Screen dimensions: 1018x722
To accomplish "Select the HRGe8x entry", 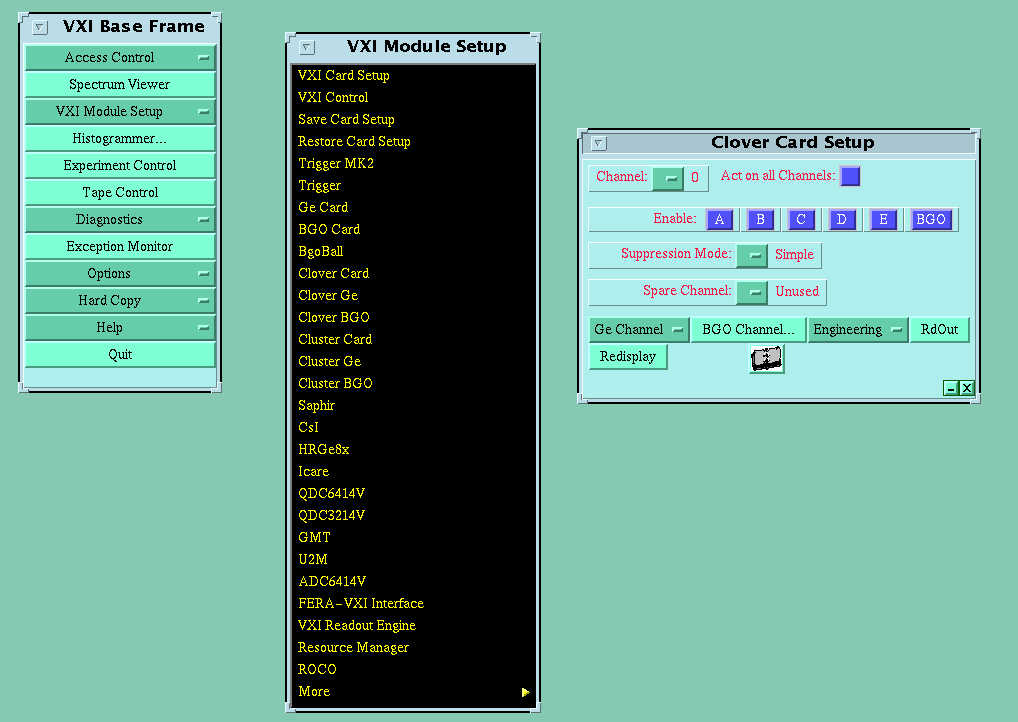I will click(413, 450).
